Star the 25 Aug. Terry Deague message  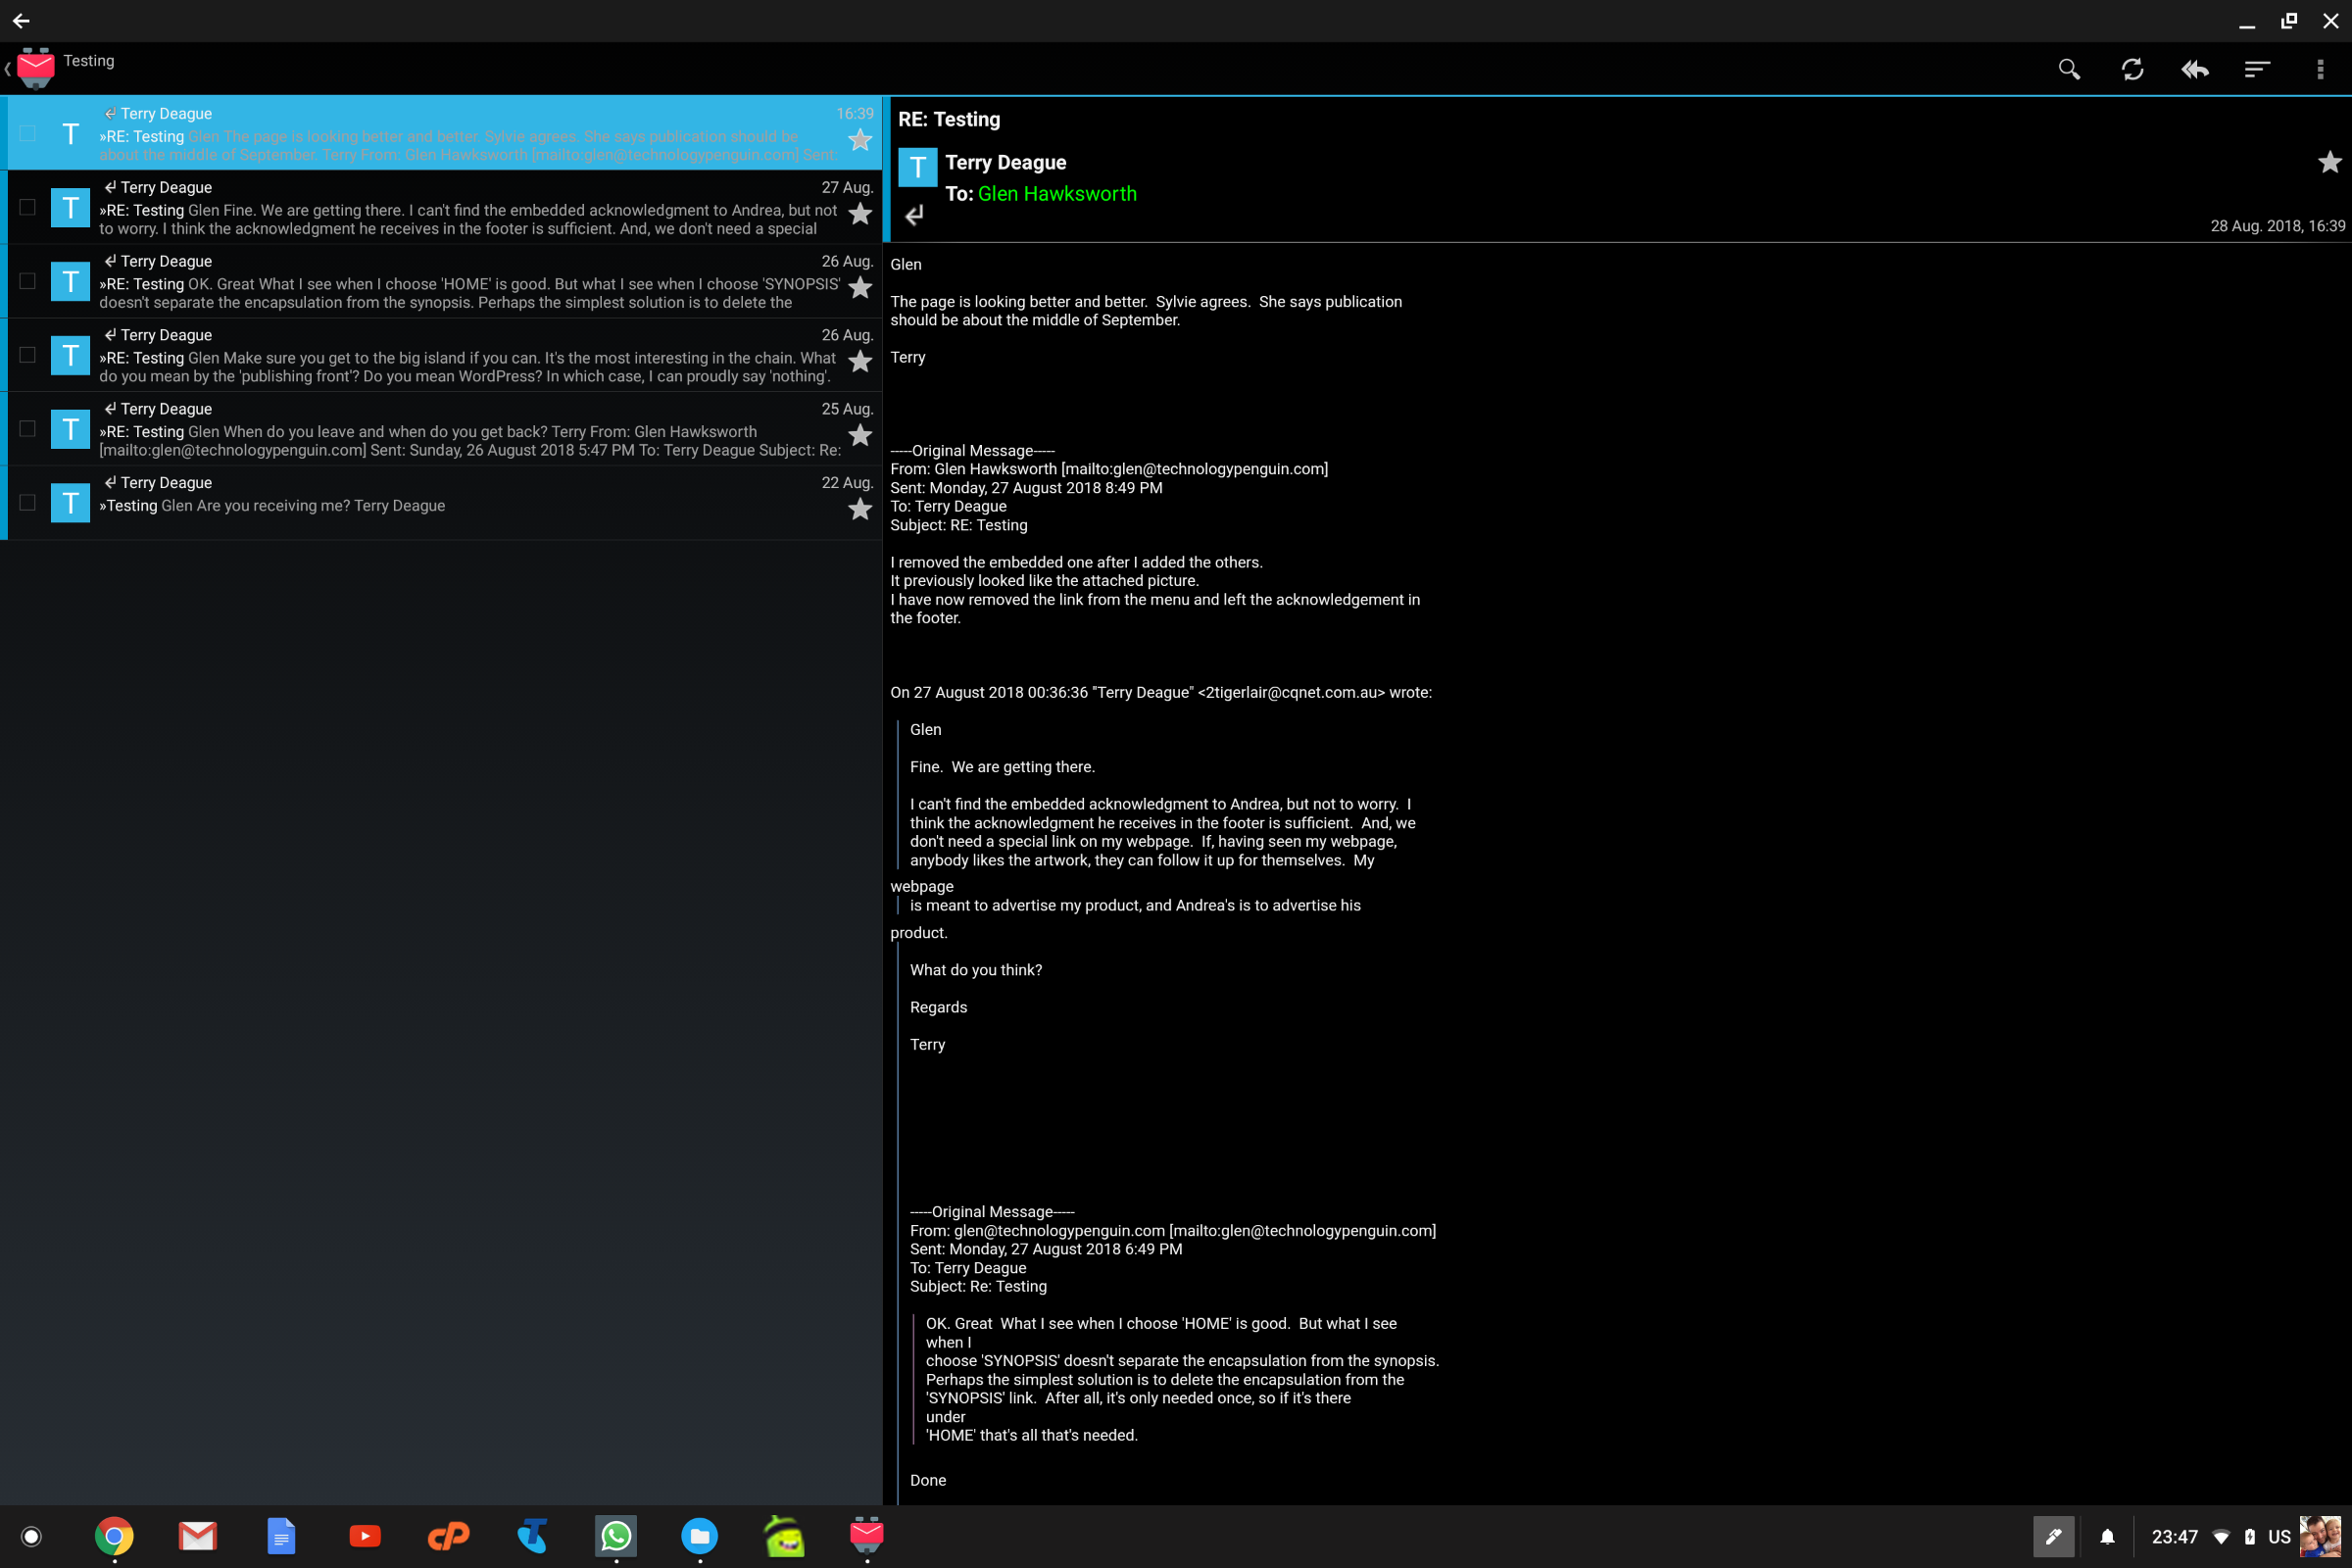[860, 436]
